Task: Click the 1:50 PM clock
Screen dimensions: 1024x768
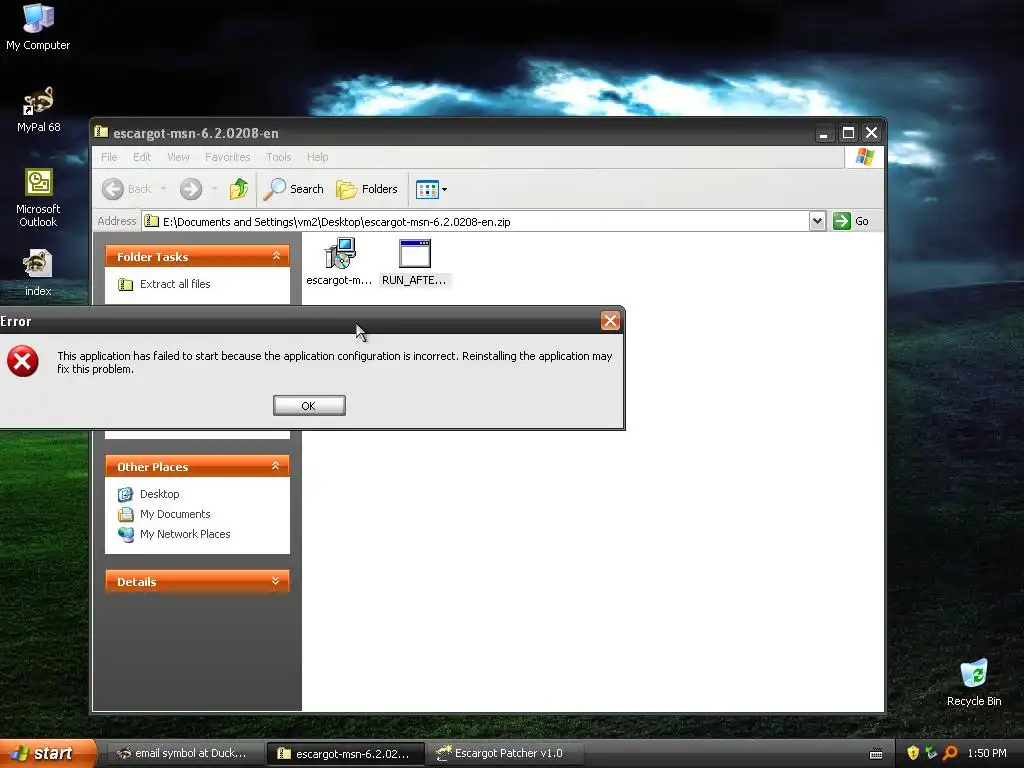Action: click(x=987, y=754)
